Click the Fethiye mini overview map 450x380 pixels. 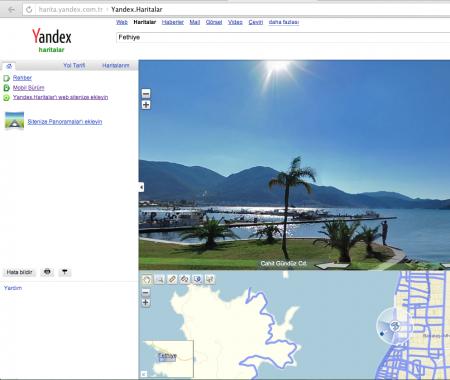click(x=168, y=359)
